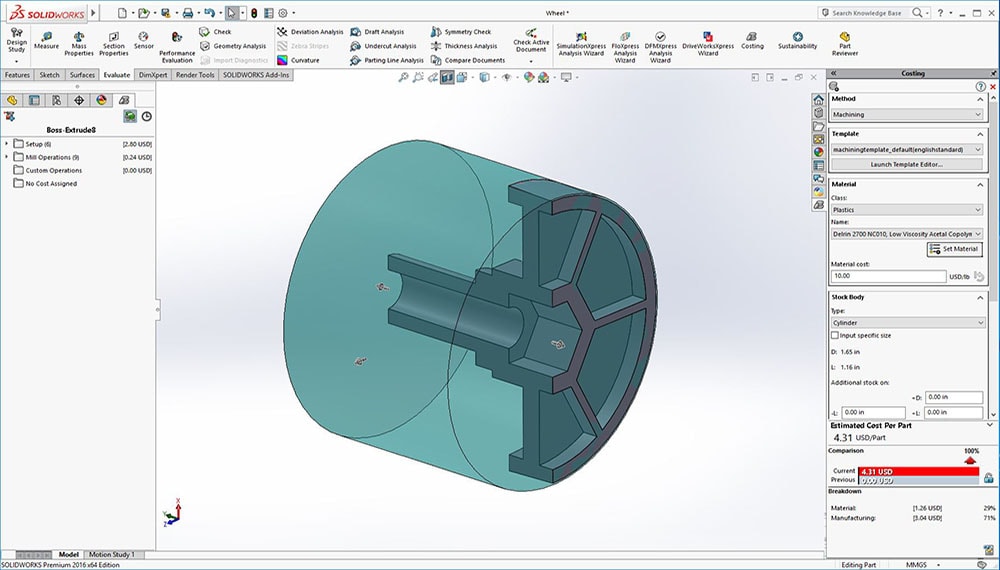Open Undercut Analysis

coord(383,46)
